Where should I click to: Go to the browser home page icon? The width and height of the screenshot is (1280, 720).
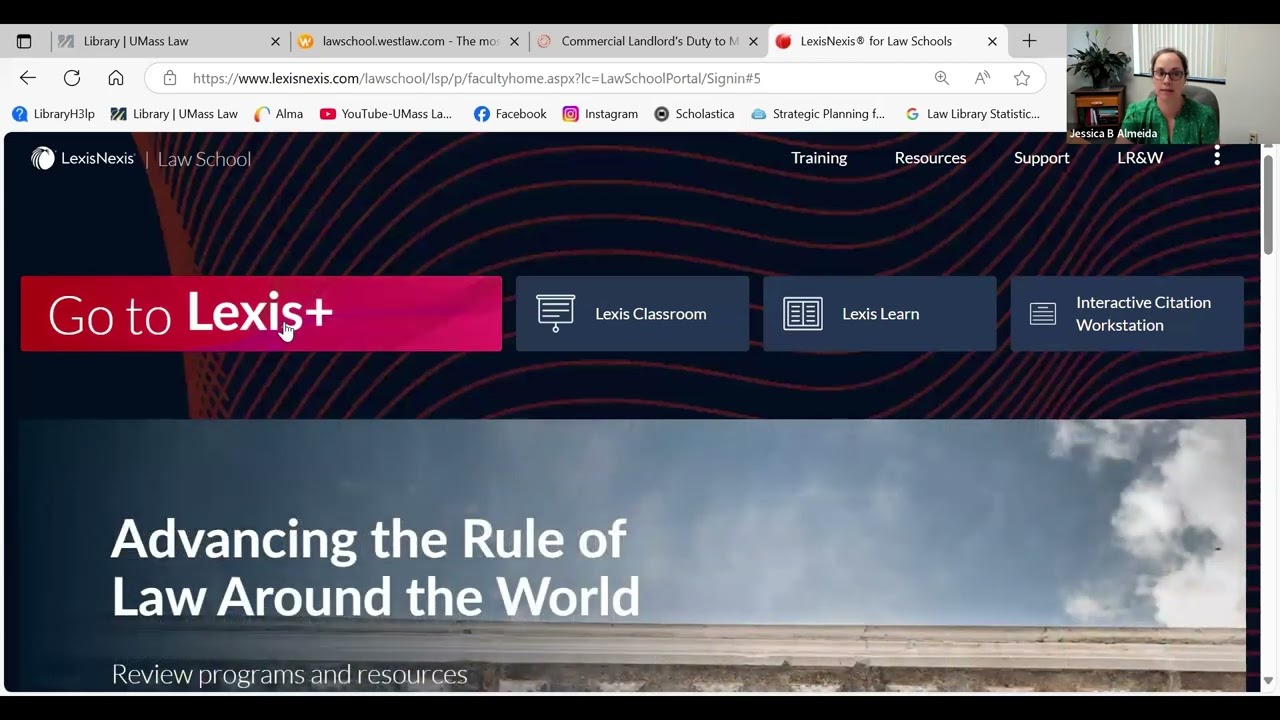click(x=116, y=78)
